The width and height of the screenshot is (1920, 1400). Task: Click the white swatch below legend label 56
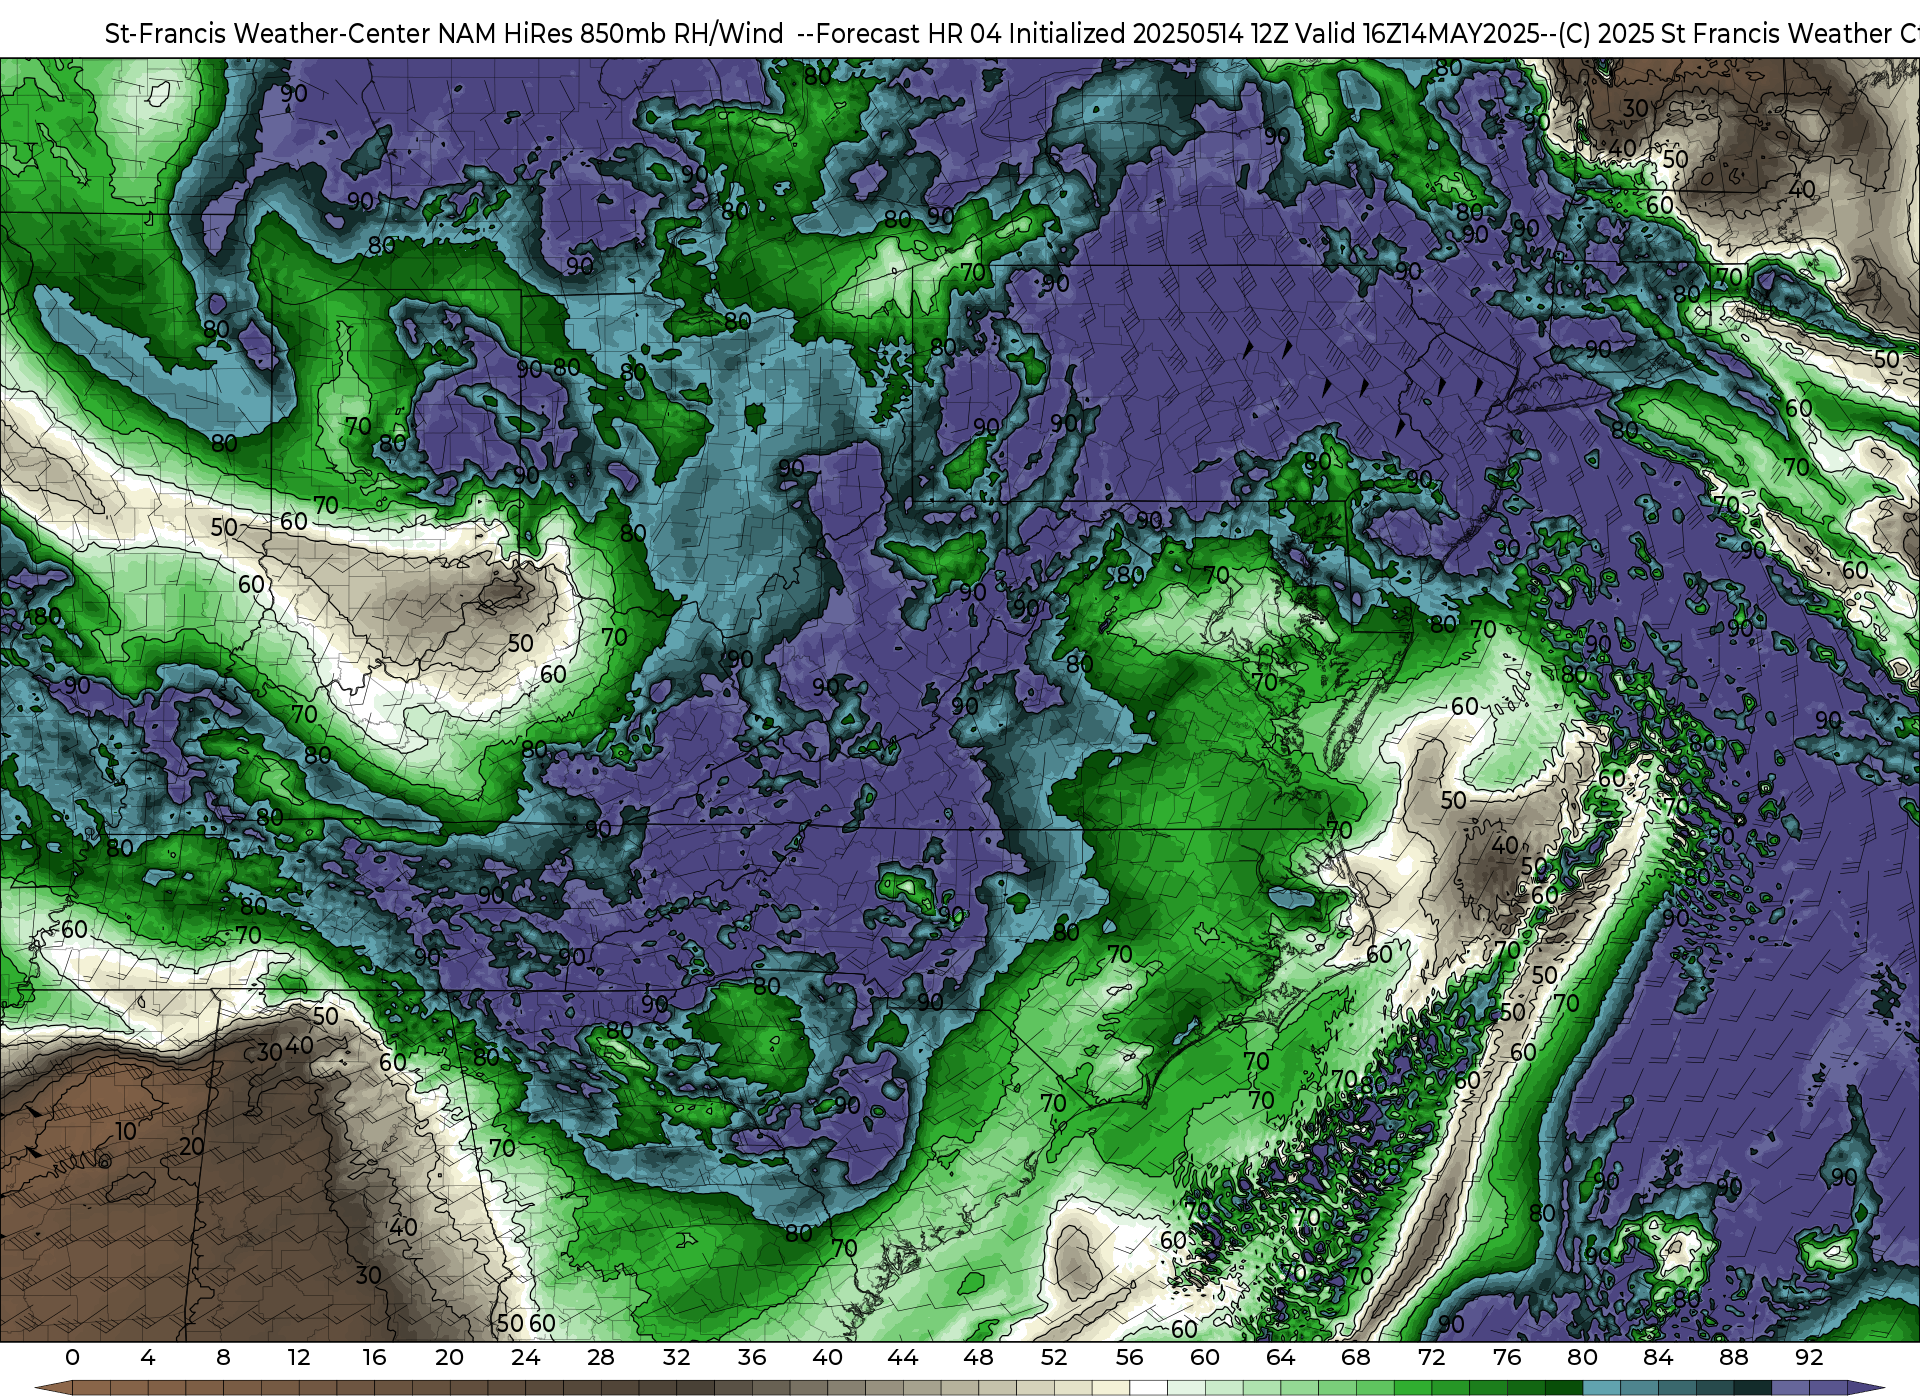point(1148,1389)
